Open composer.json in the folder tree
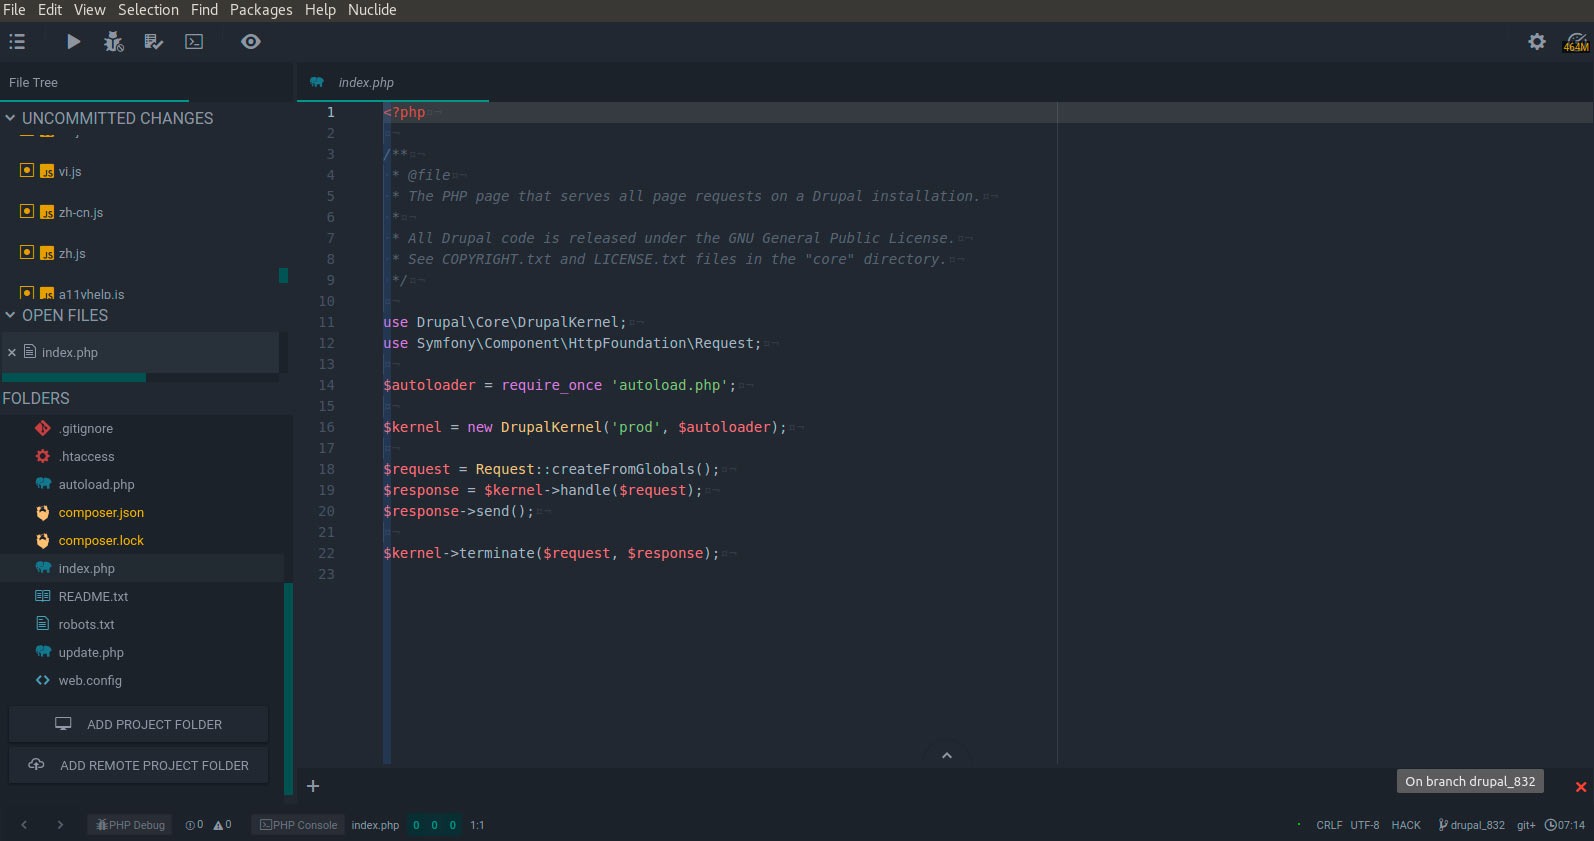Image resolution: width=1594 pixels, height=841 pixels. click(x=101, y=512)
